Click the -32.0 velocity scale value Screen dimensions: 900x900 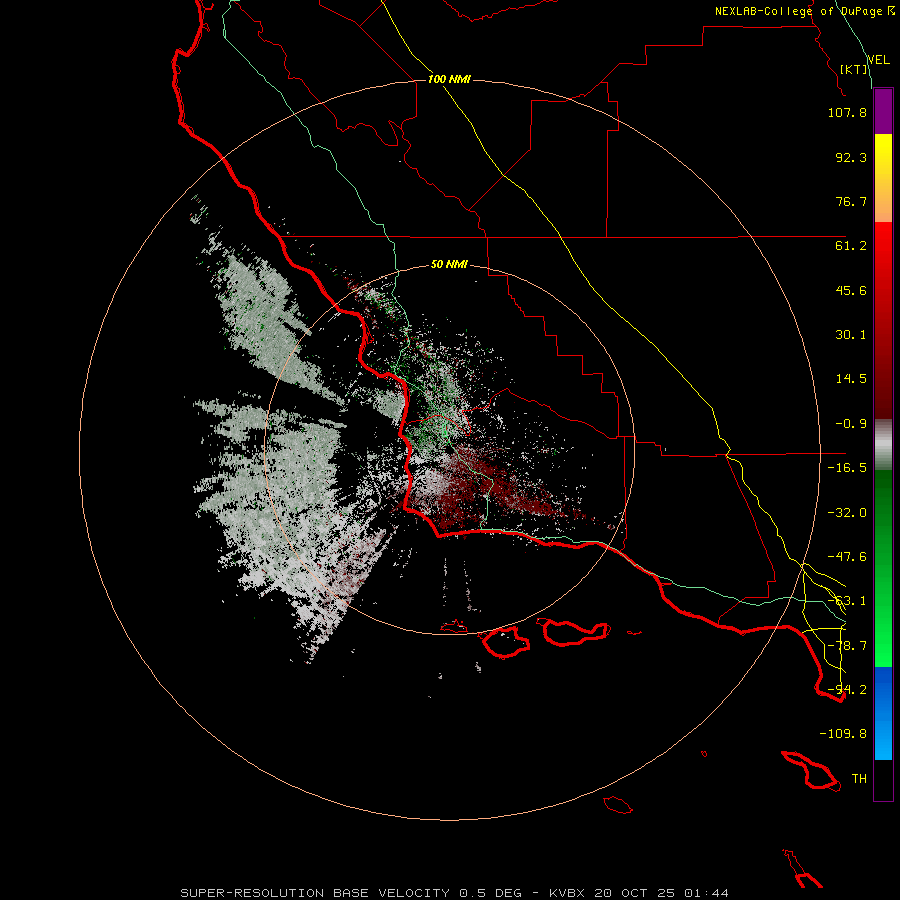coord(847,513)
